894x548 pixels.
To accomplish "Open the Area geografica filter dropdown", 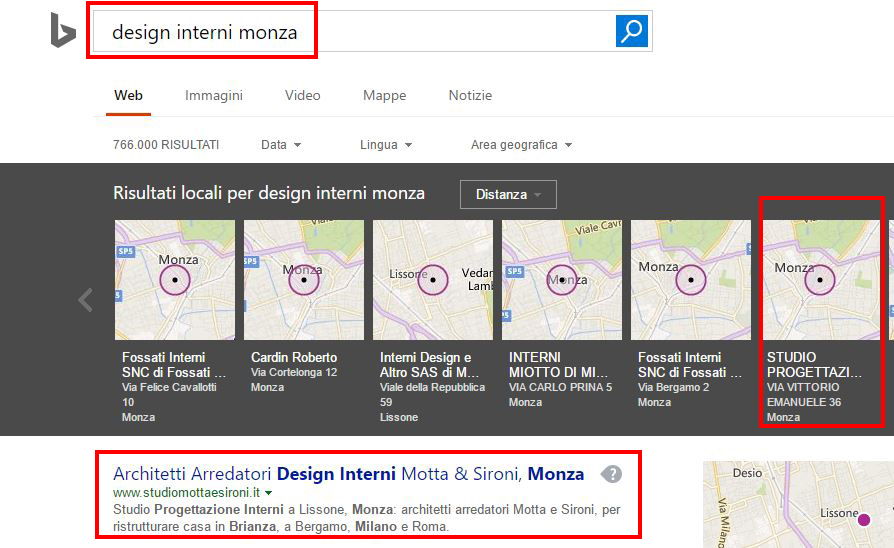I will click(521, 145).
